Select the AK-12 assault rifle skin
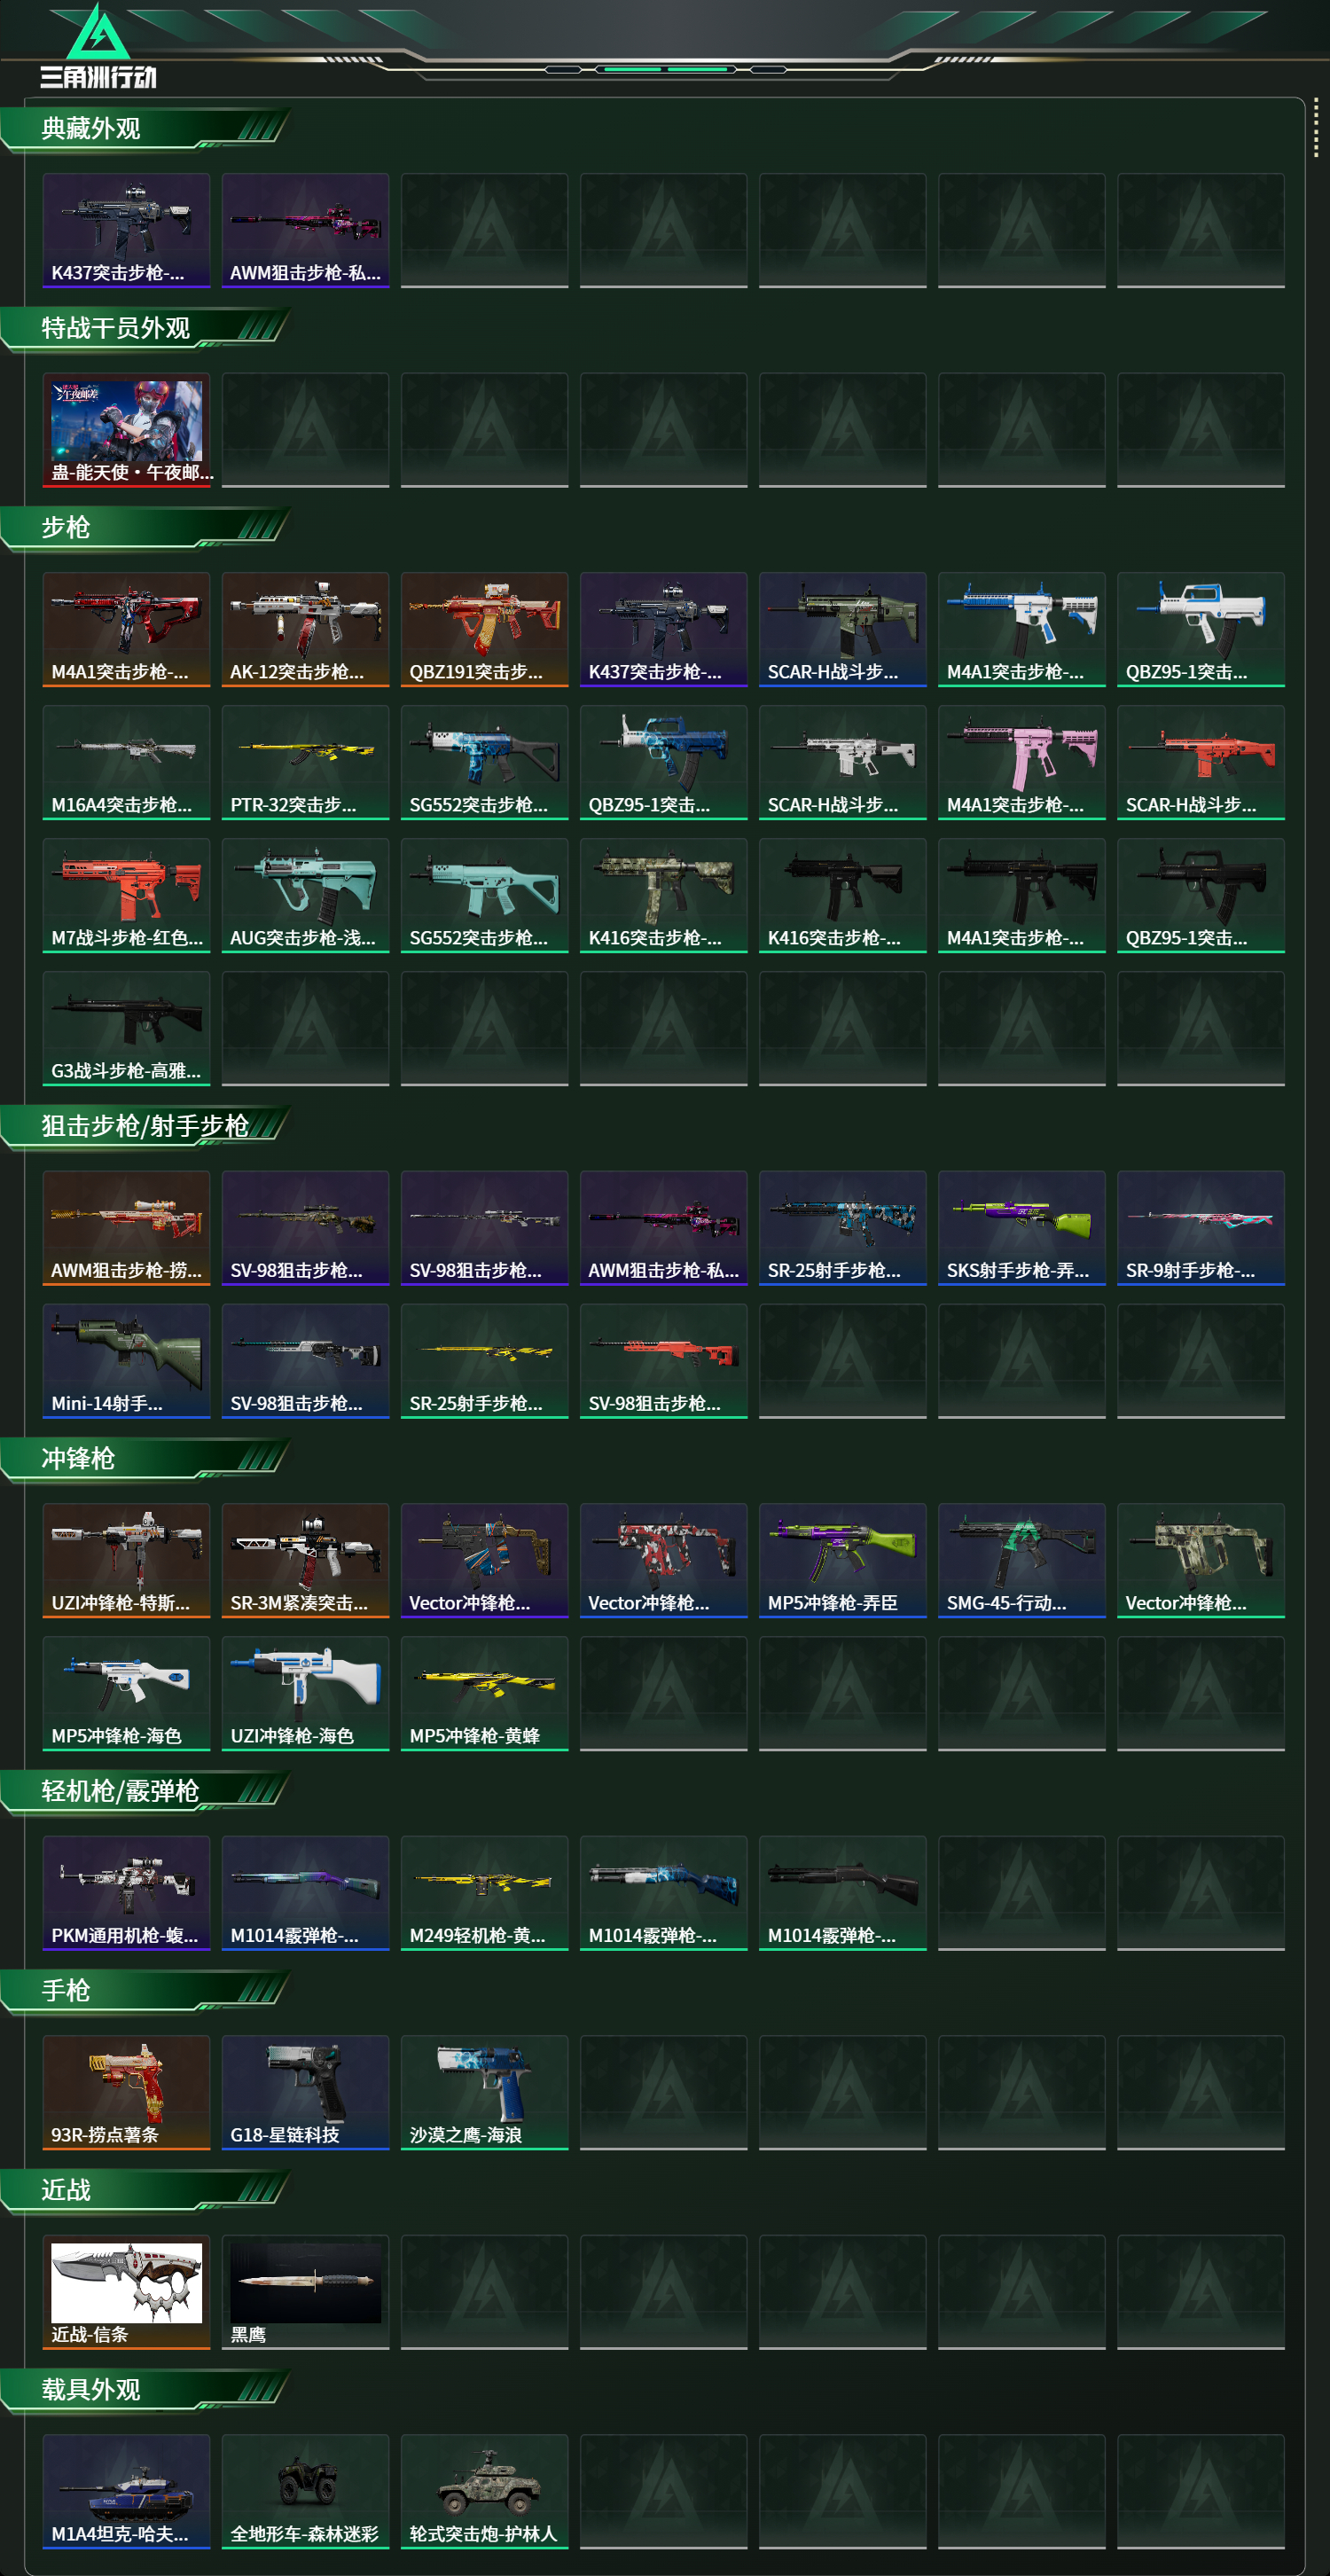This screenshot has width=1330, height=2576. 305,629
